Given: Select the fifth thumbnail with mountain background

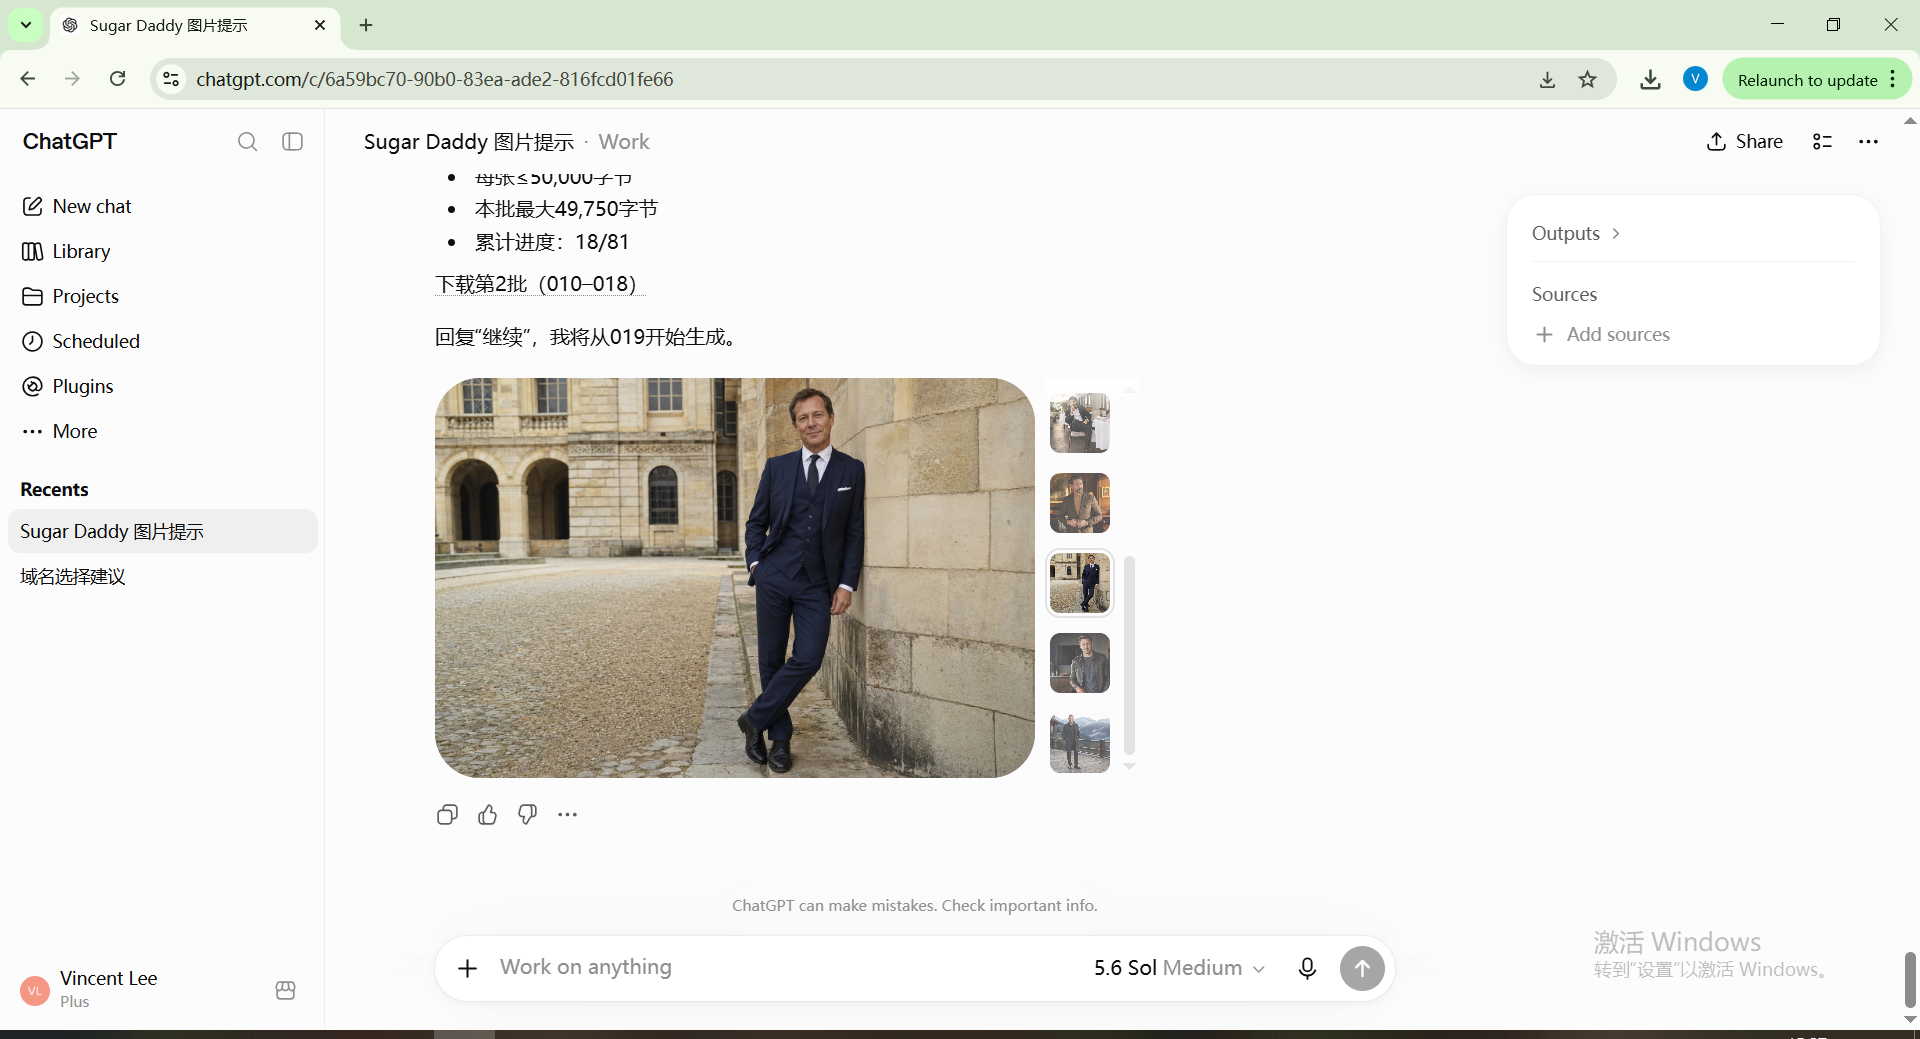Looking at the screenshot, I should pos(1080,743).
